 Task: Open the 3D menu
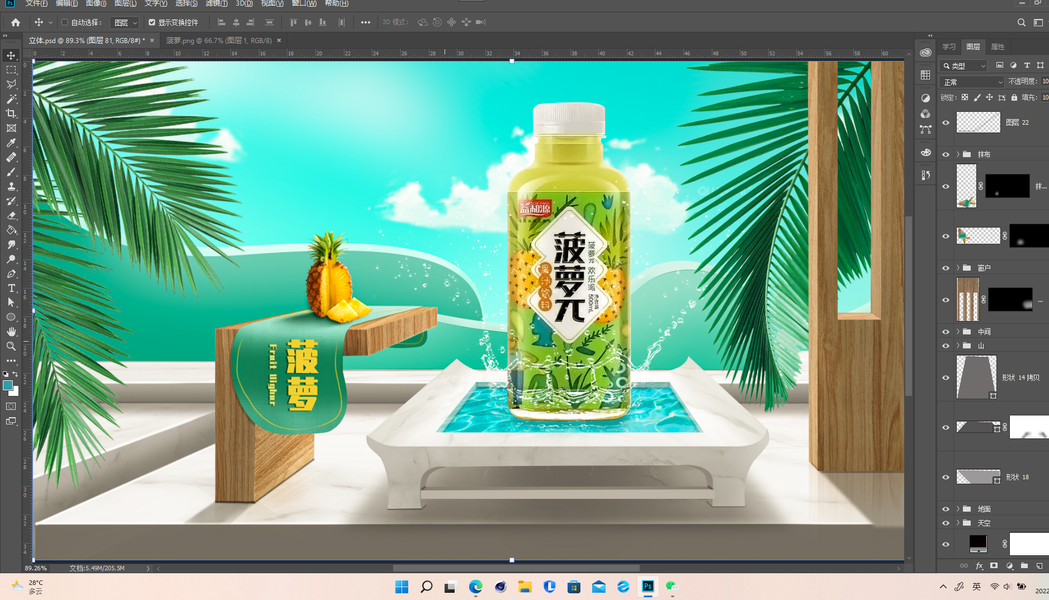click(244, 3)
